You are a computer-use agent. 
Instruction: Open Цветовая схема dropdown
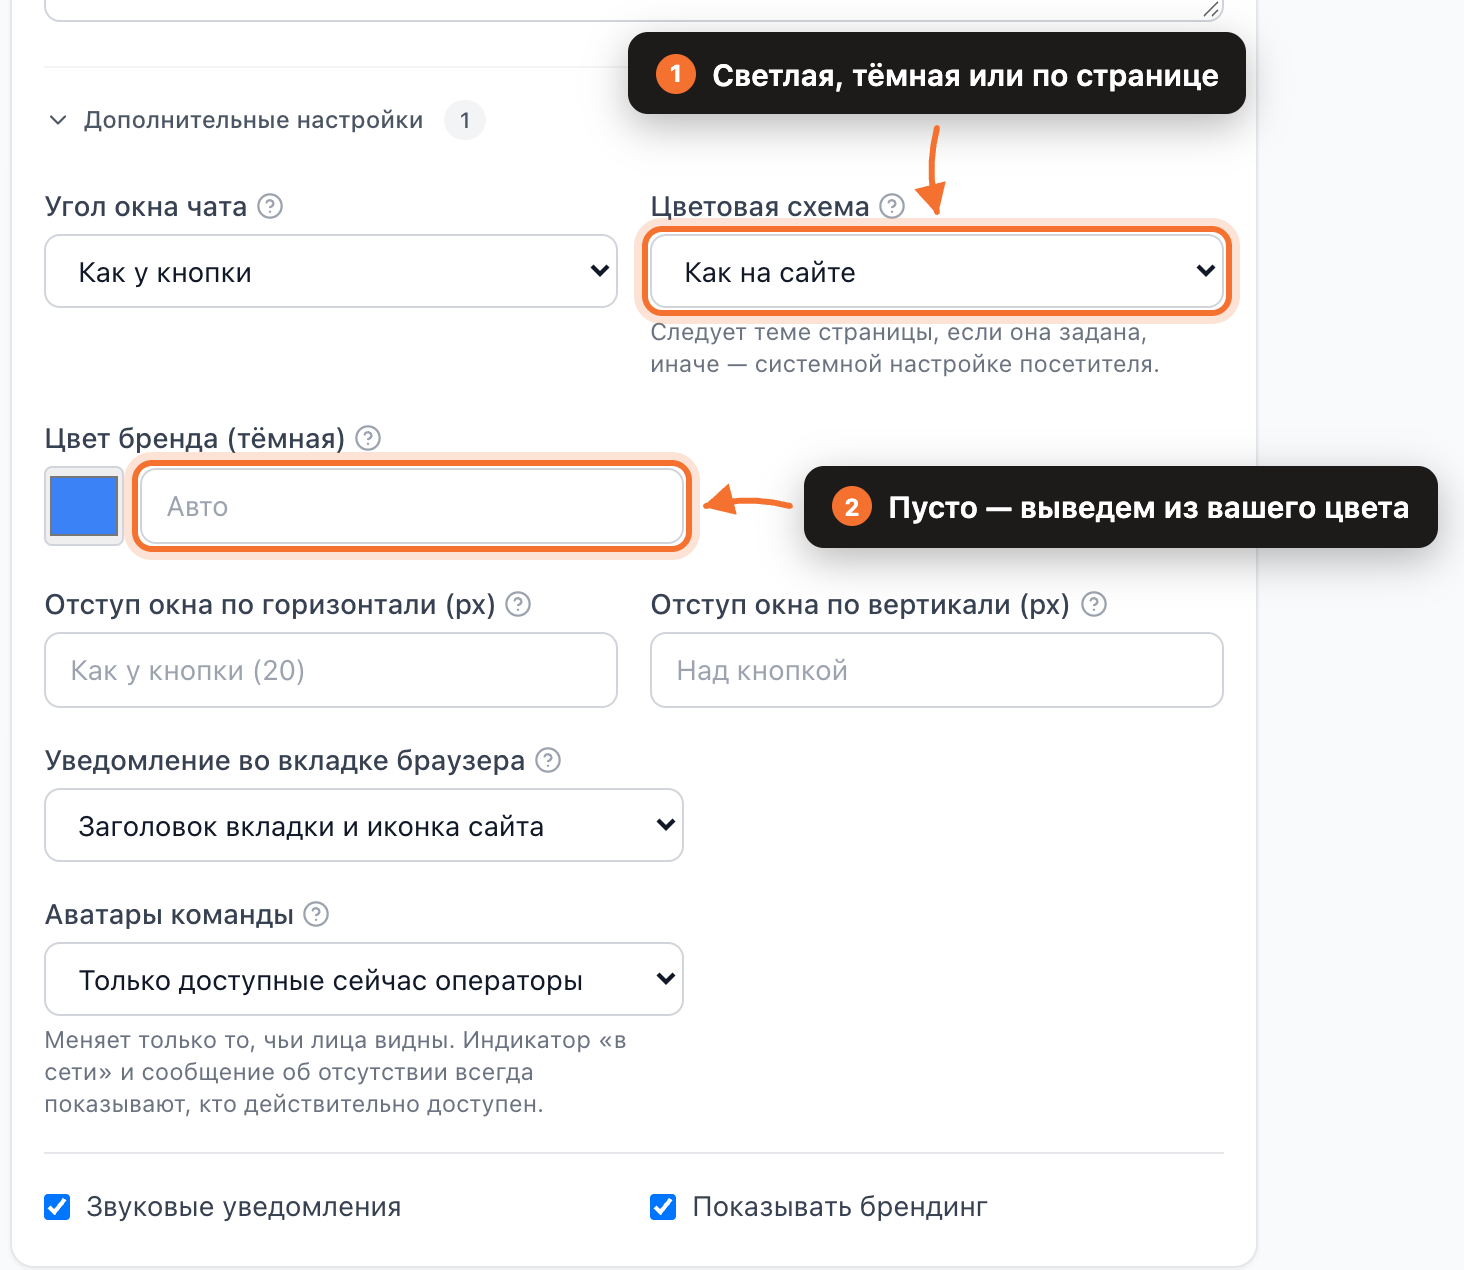tap(937, 271)
